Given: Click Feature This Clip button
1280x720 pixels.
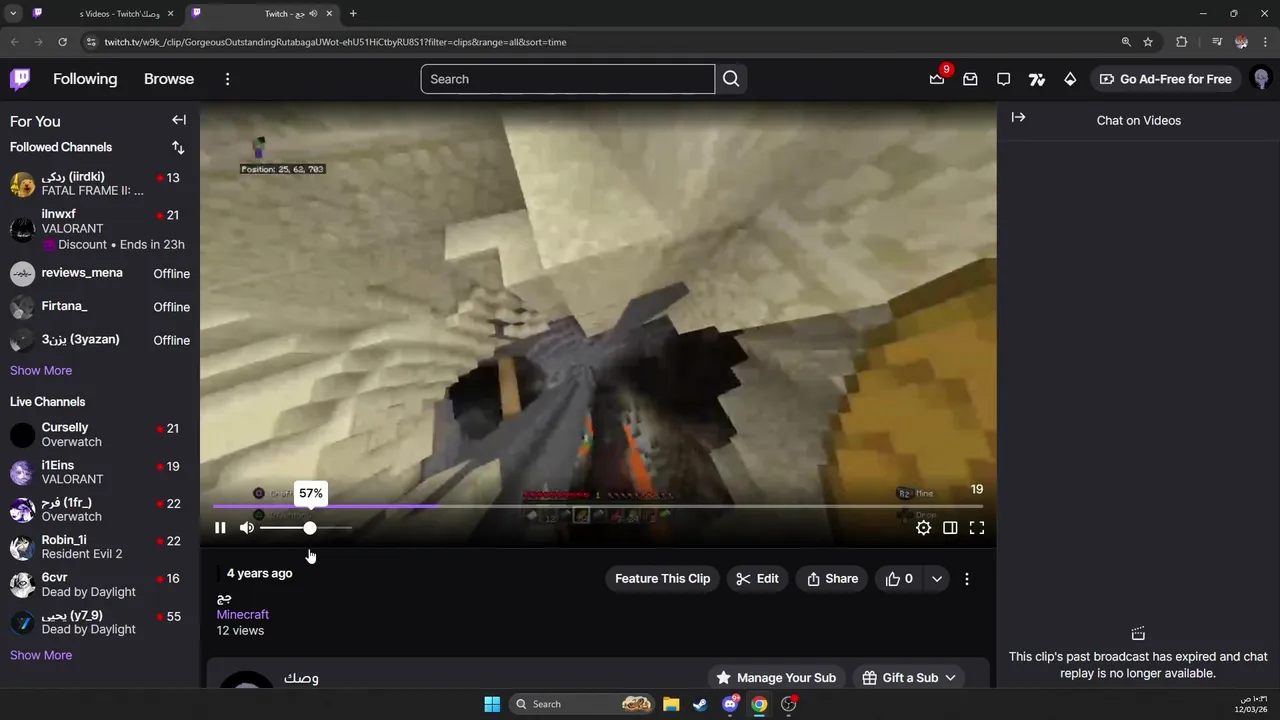Looking at the screenshot, I should [x=662, y=579].
